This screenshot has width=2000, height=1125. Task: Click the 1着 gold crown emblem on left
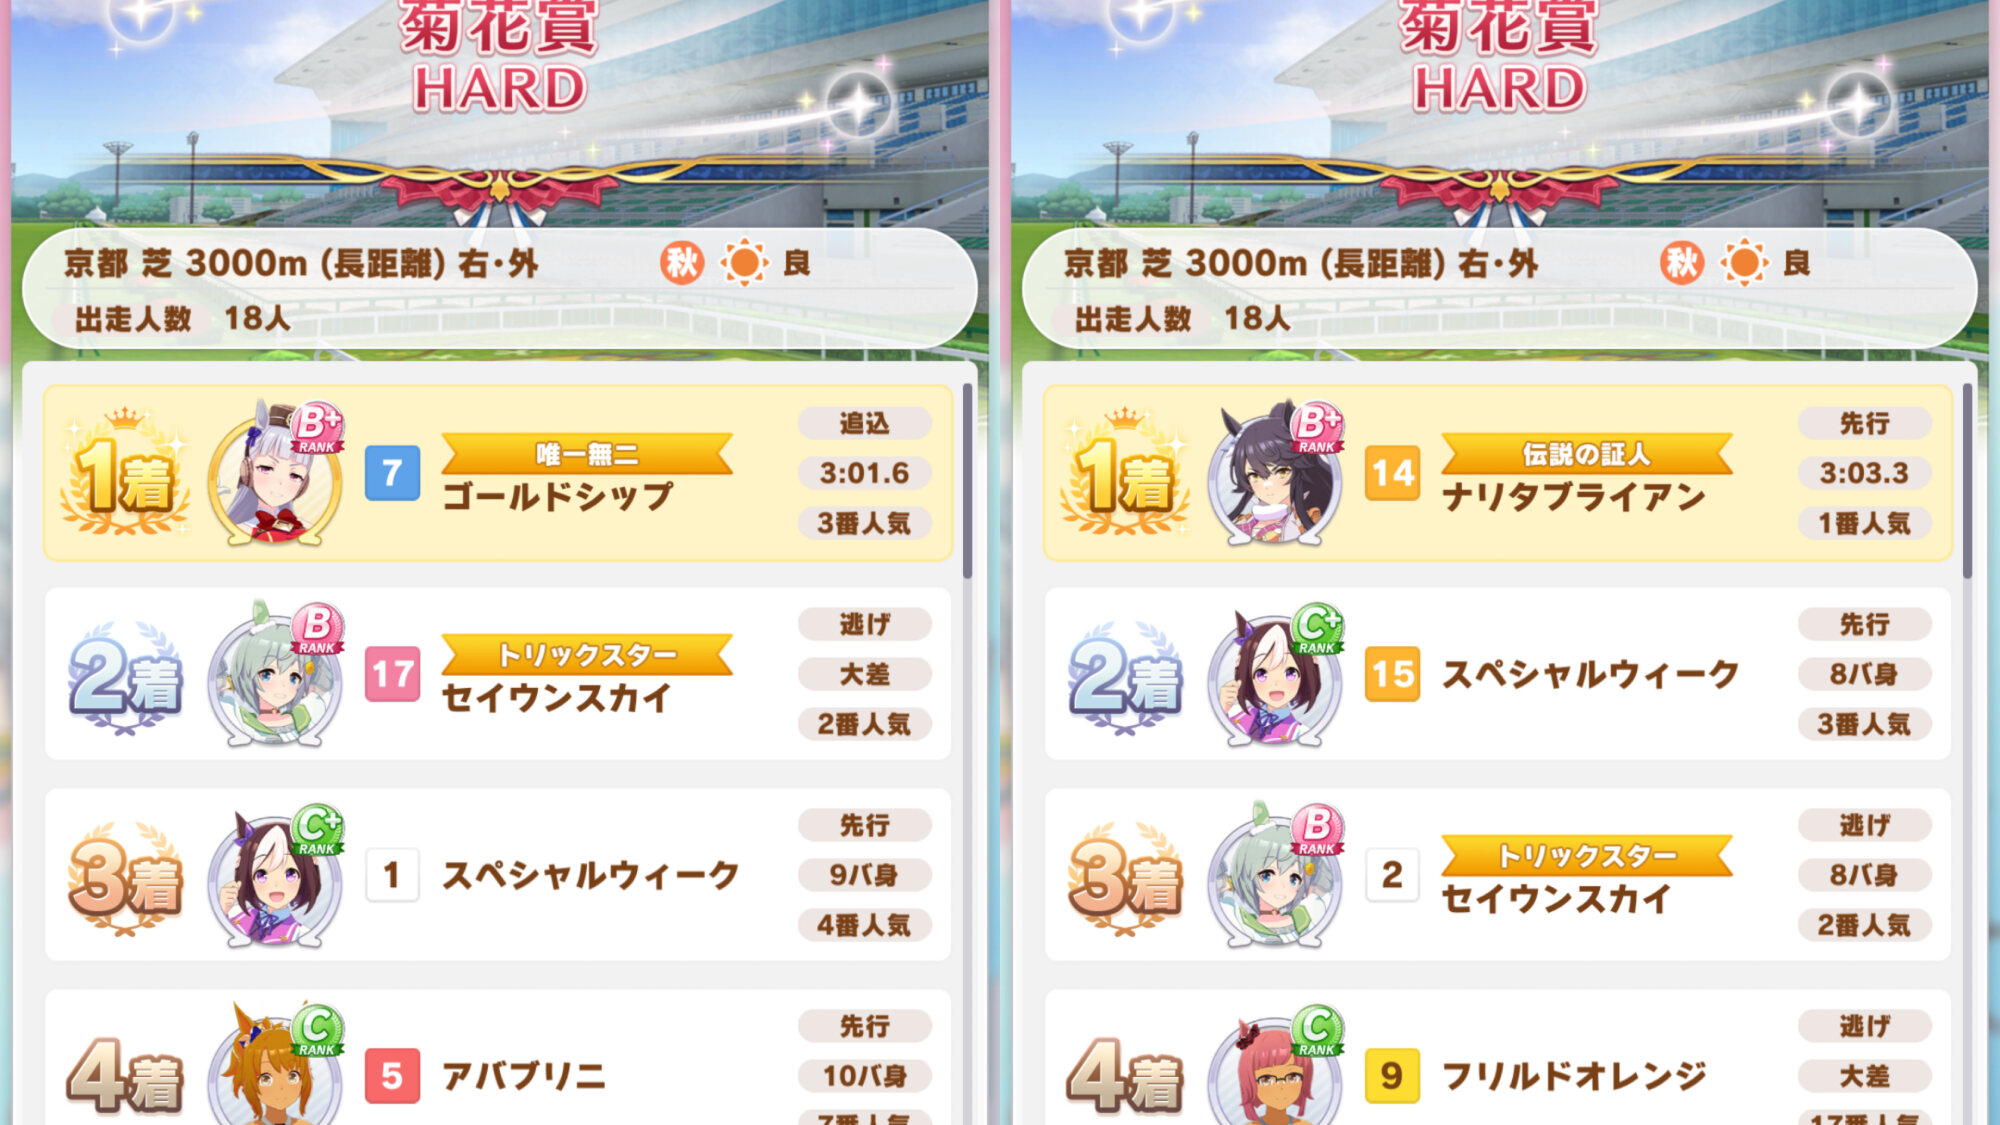point(125,472)
